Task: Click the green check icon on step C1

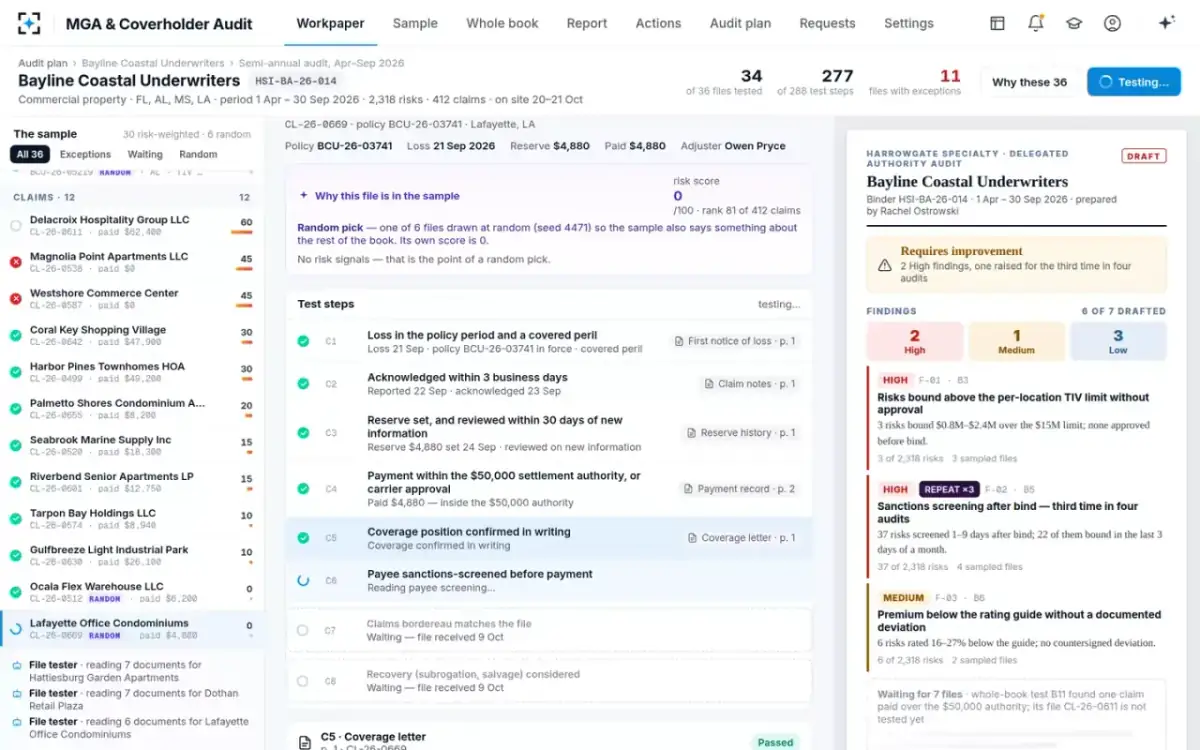Action: (303, 341)
